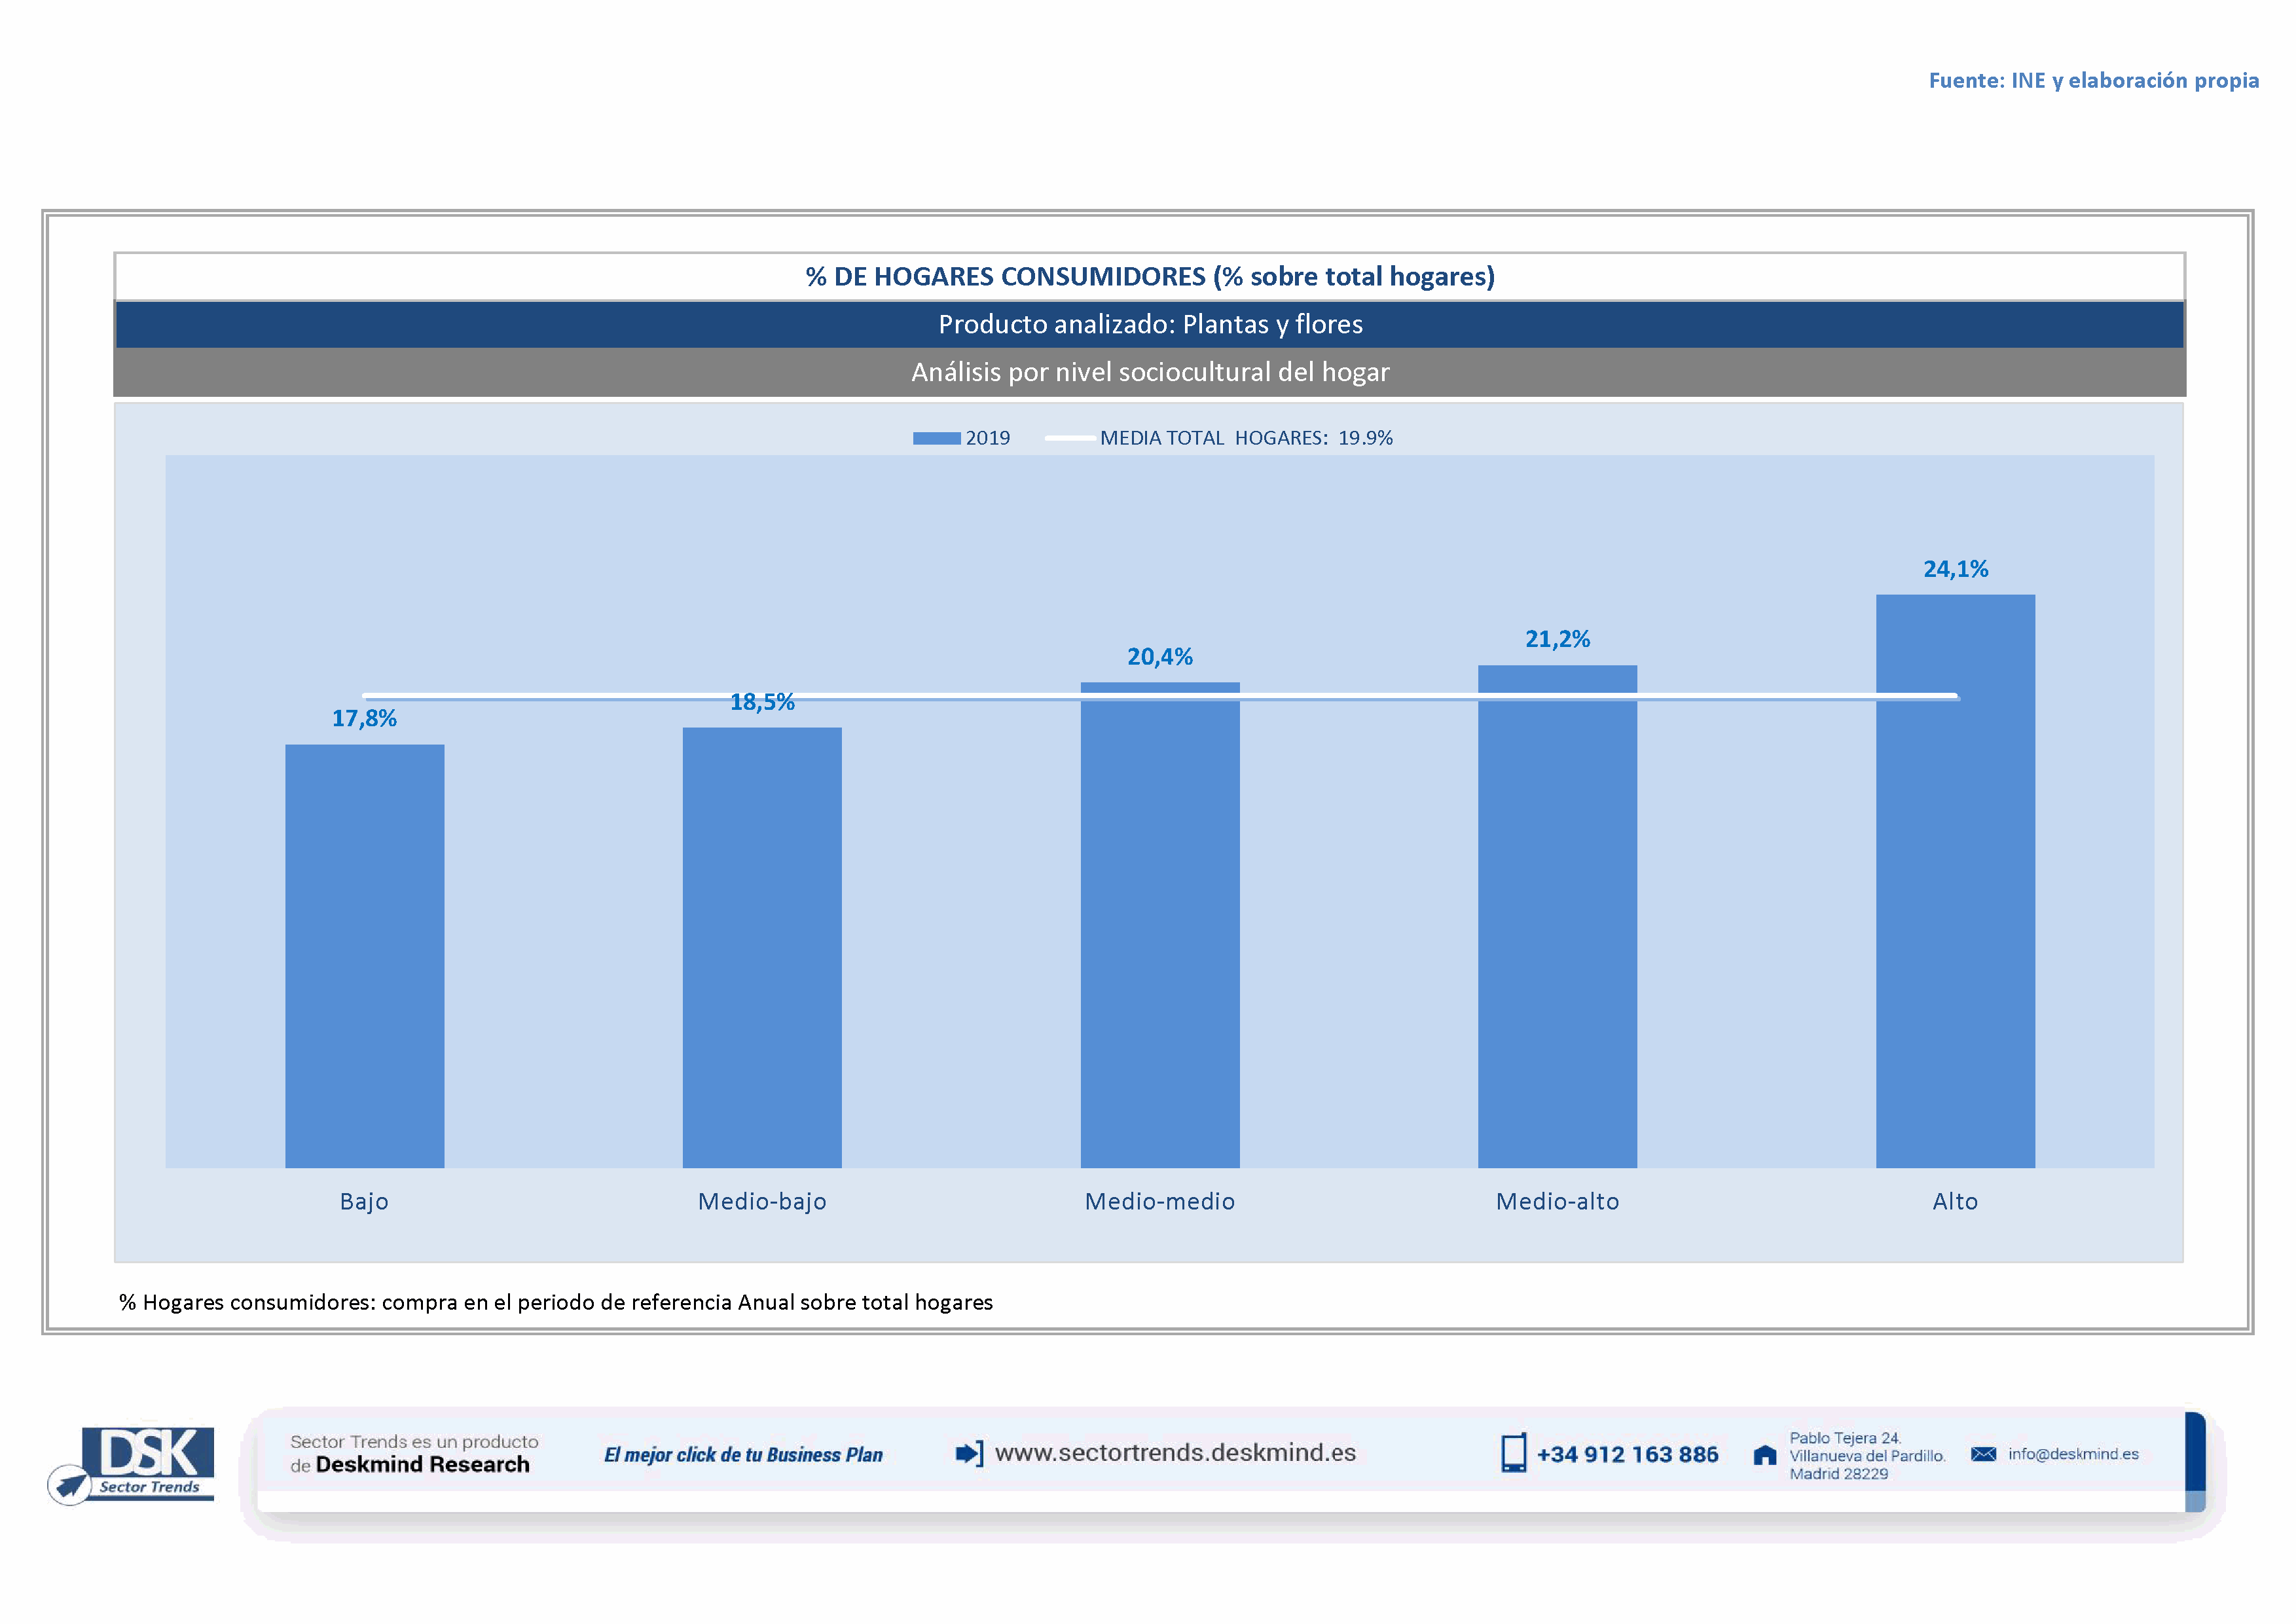The height and width of the screenshot is (1624, 2296).
Task: Click the info@deskmind.es email address
Action: 2073,1454
